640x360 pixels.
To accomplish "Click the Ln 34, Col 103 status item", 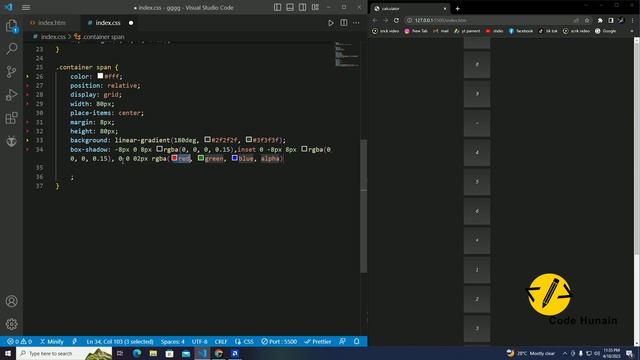I will (120, 342).
